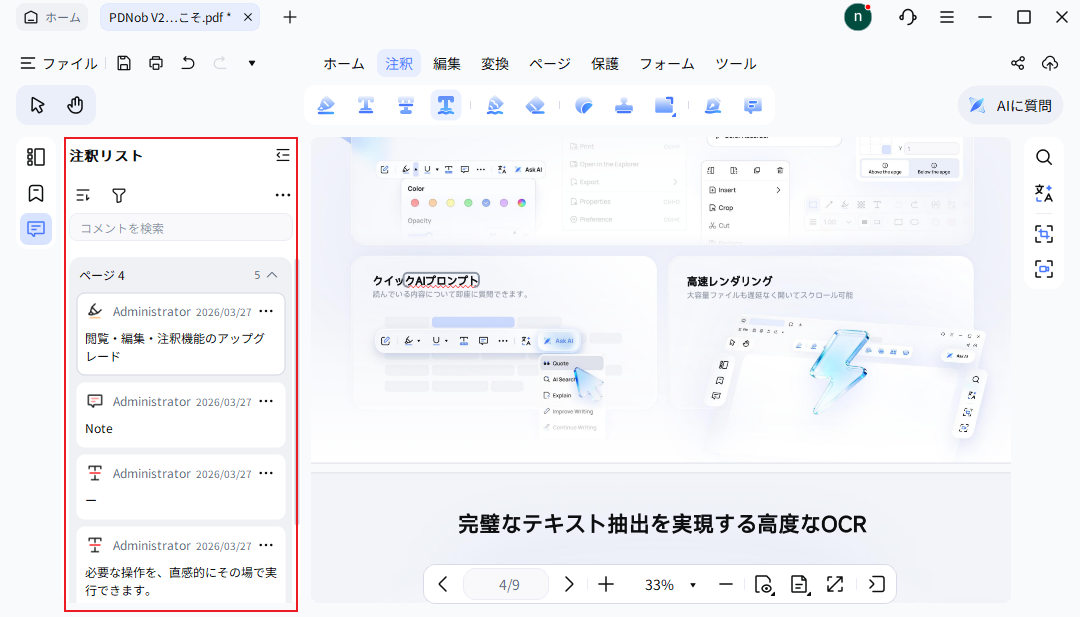Open the zoom level dropdown showing 33%
This screenshot has height=617, width=1080.
click(x=668, y=584)
